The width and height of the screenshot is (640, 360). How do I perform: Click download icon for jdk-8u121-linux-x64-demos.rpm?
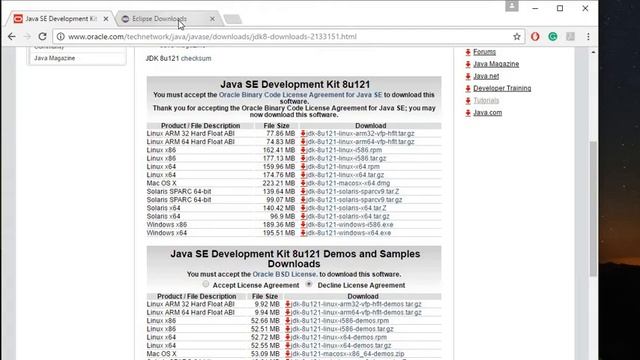288,337
